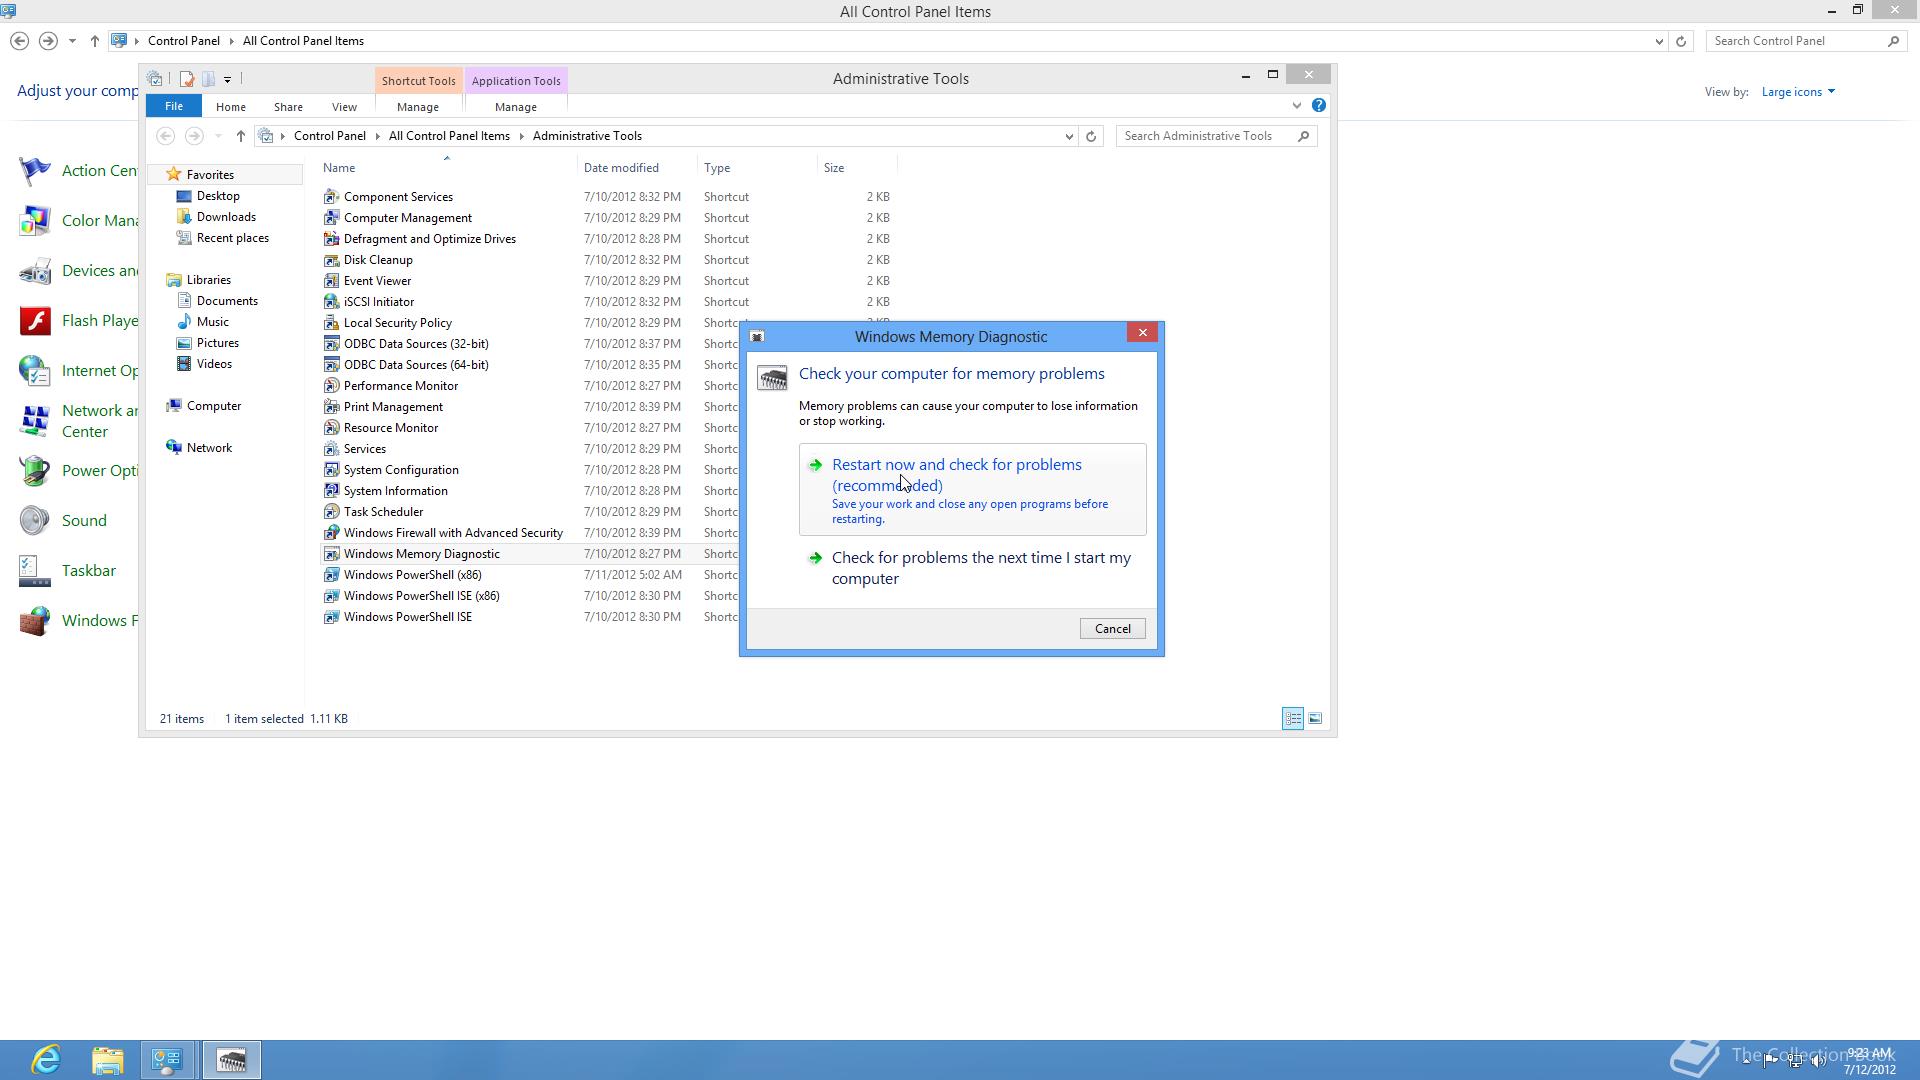
Task: Open the View by Large icons dropdown
Action: 1798,92
